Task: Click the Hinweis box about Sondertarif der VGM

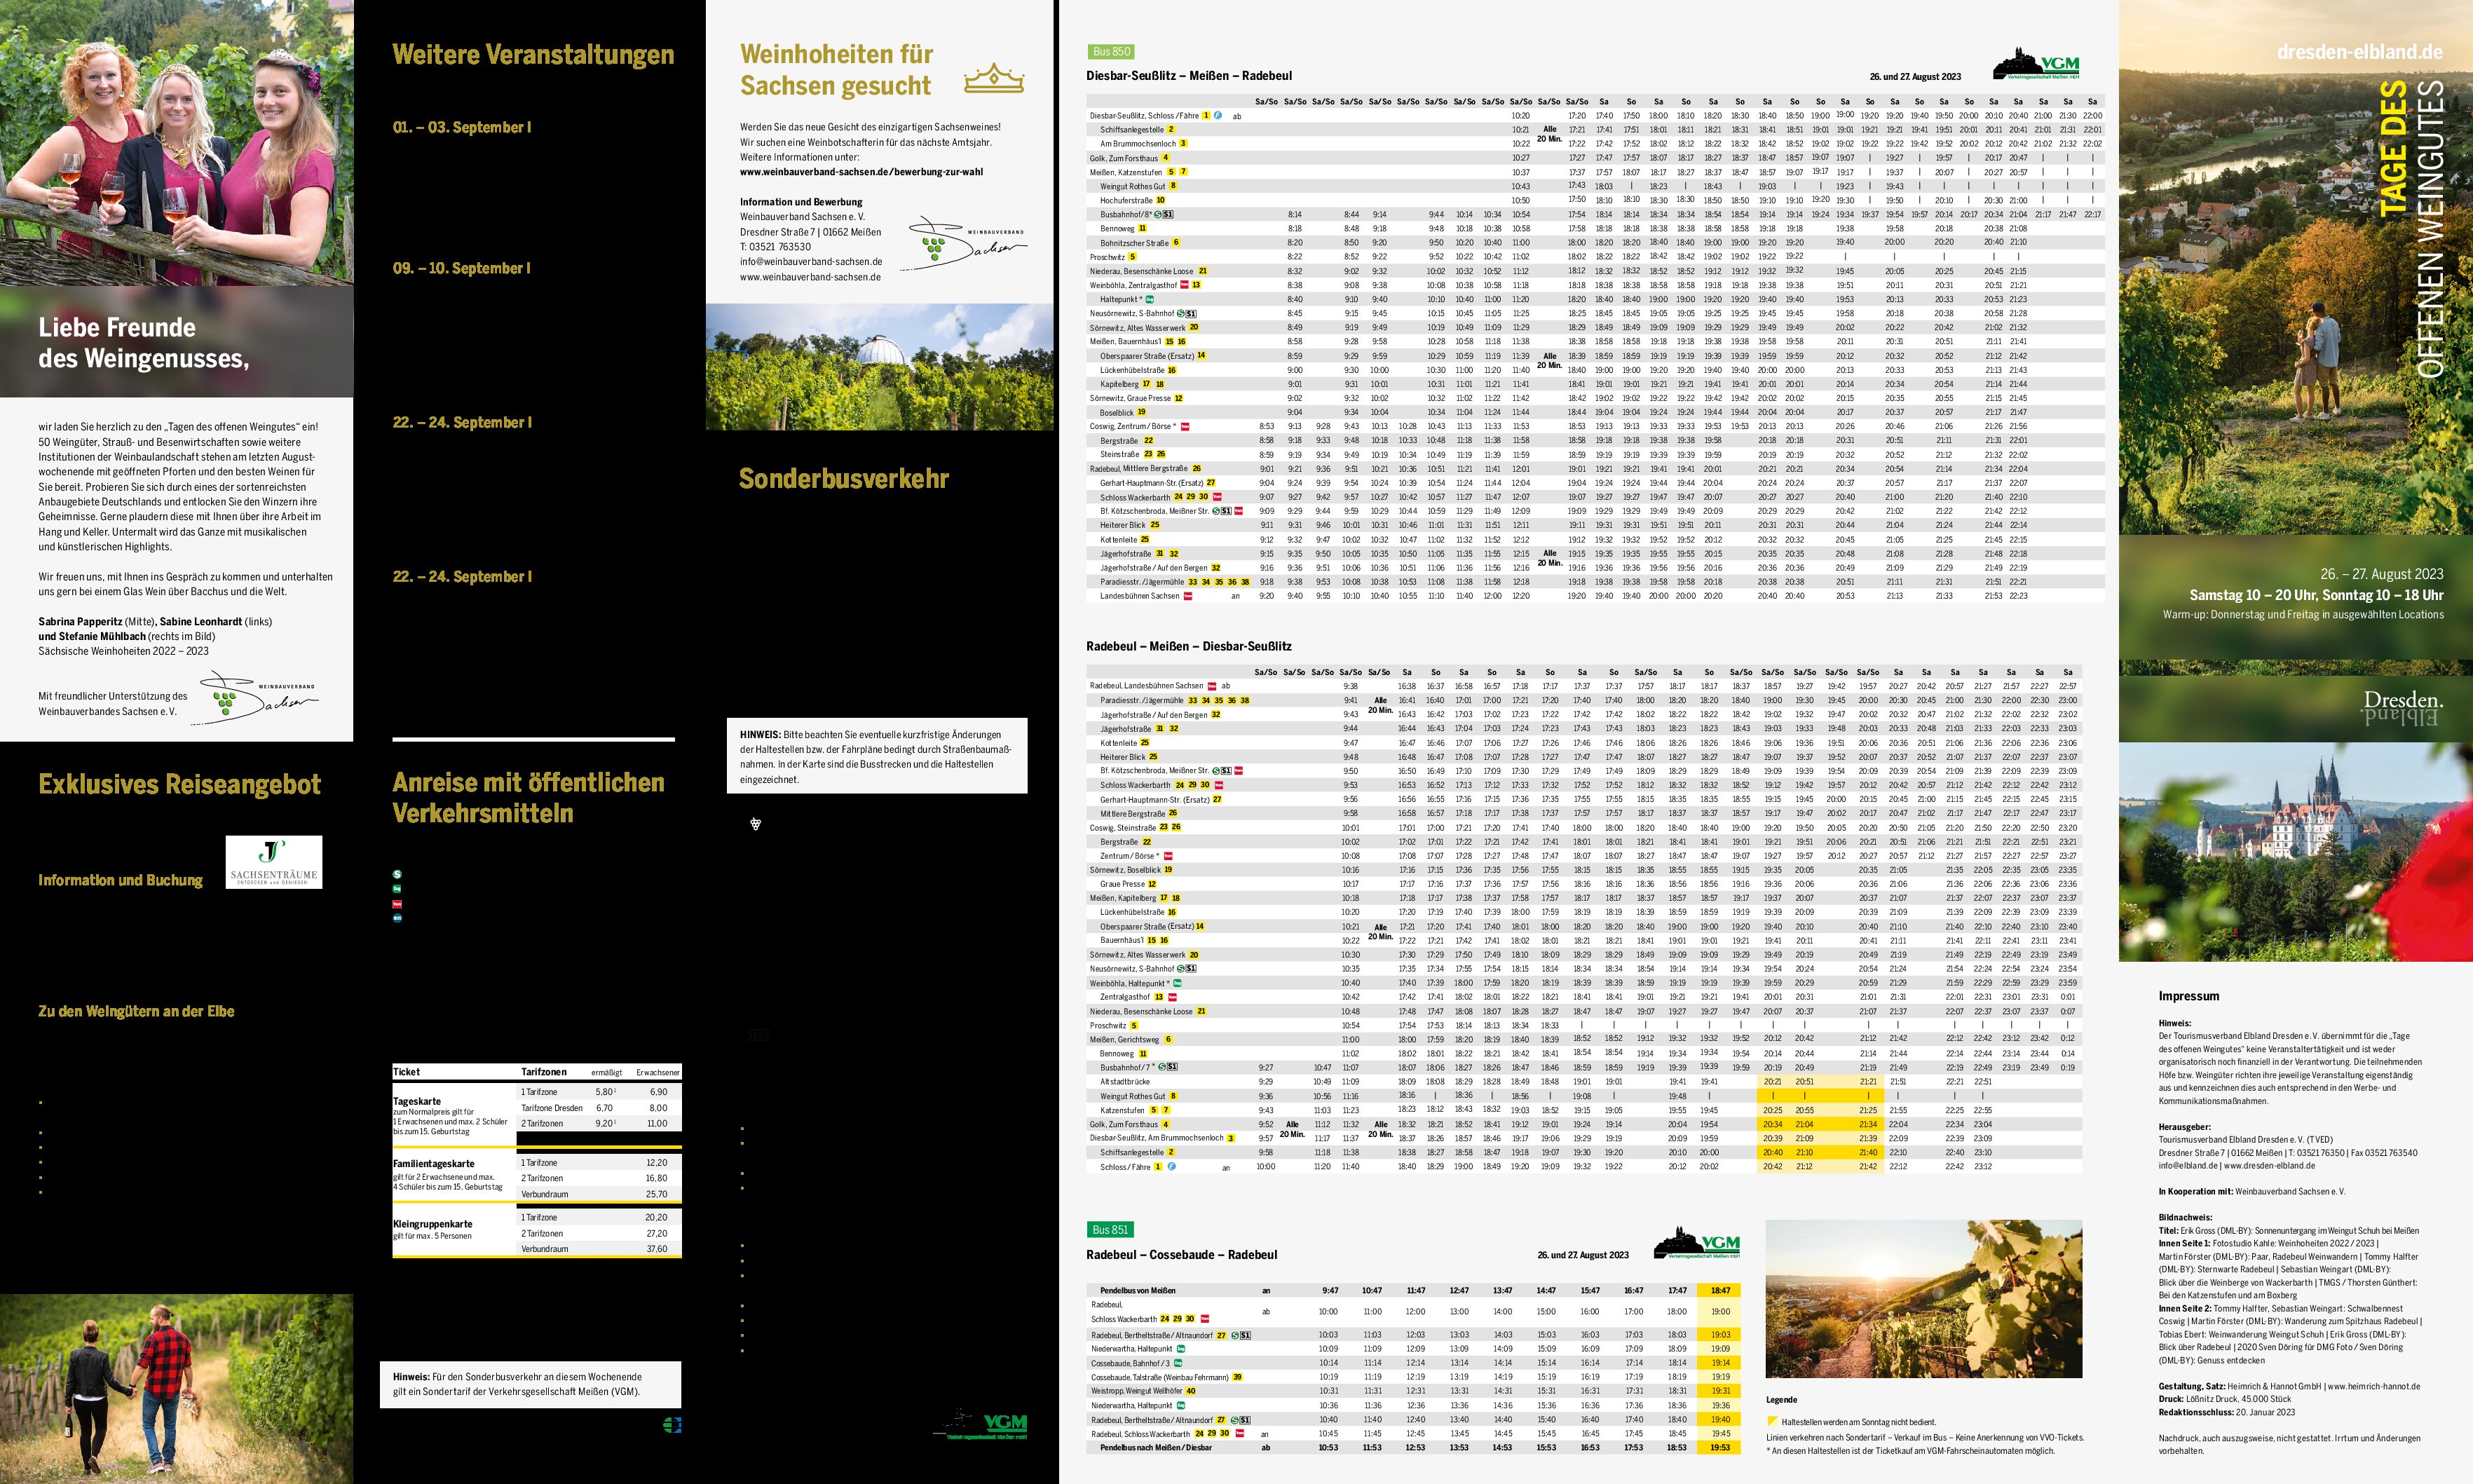Action: point(530,1384)
